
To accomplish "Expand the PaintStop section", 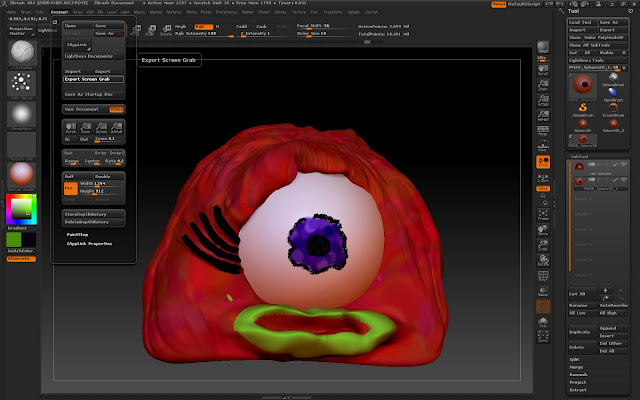I will (78, 235).
